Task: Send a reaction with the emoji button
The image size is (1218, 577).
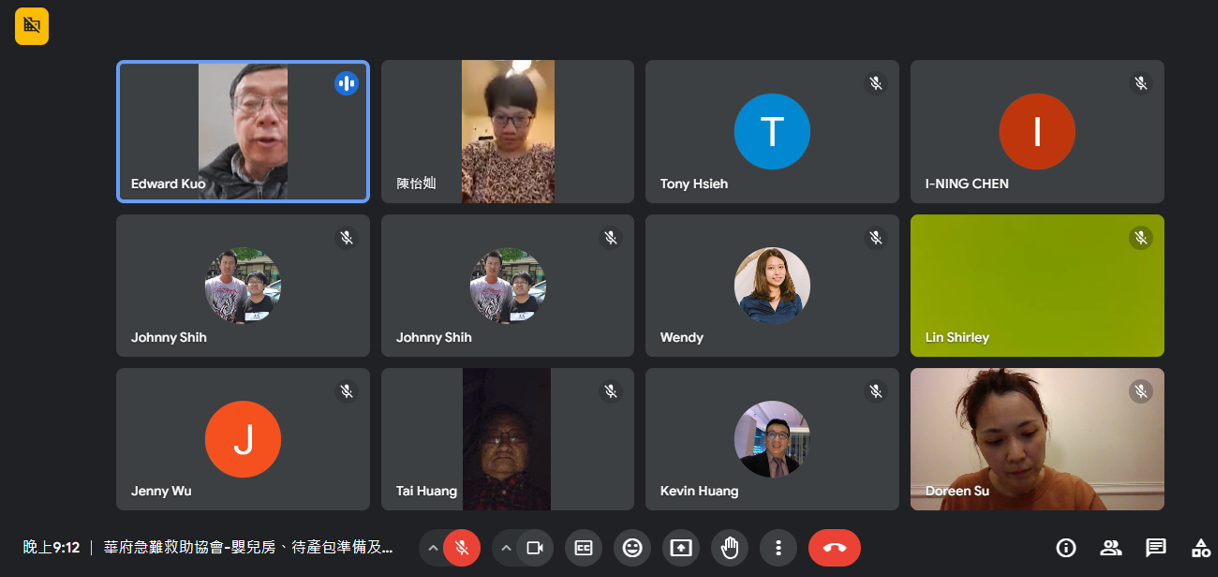Action: coord(632,548)
